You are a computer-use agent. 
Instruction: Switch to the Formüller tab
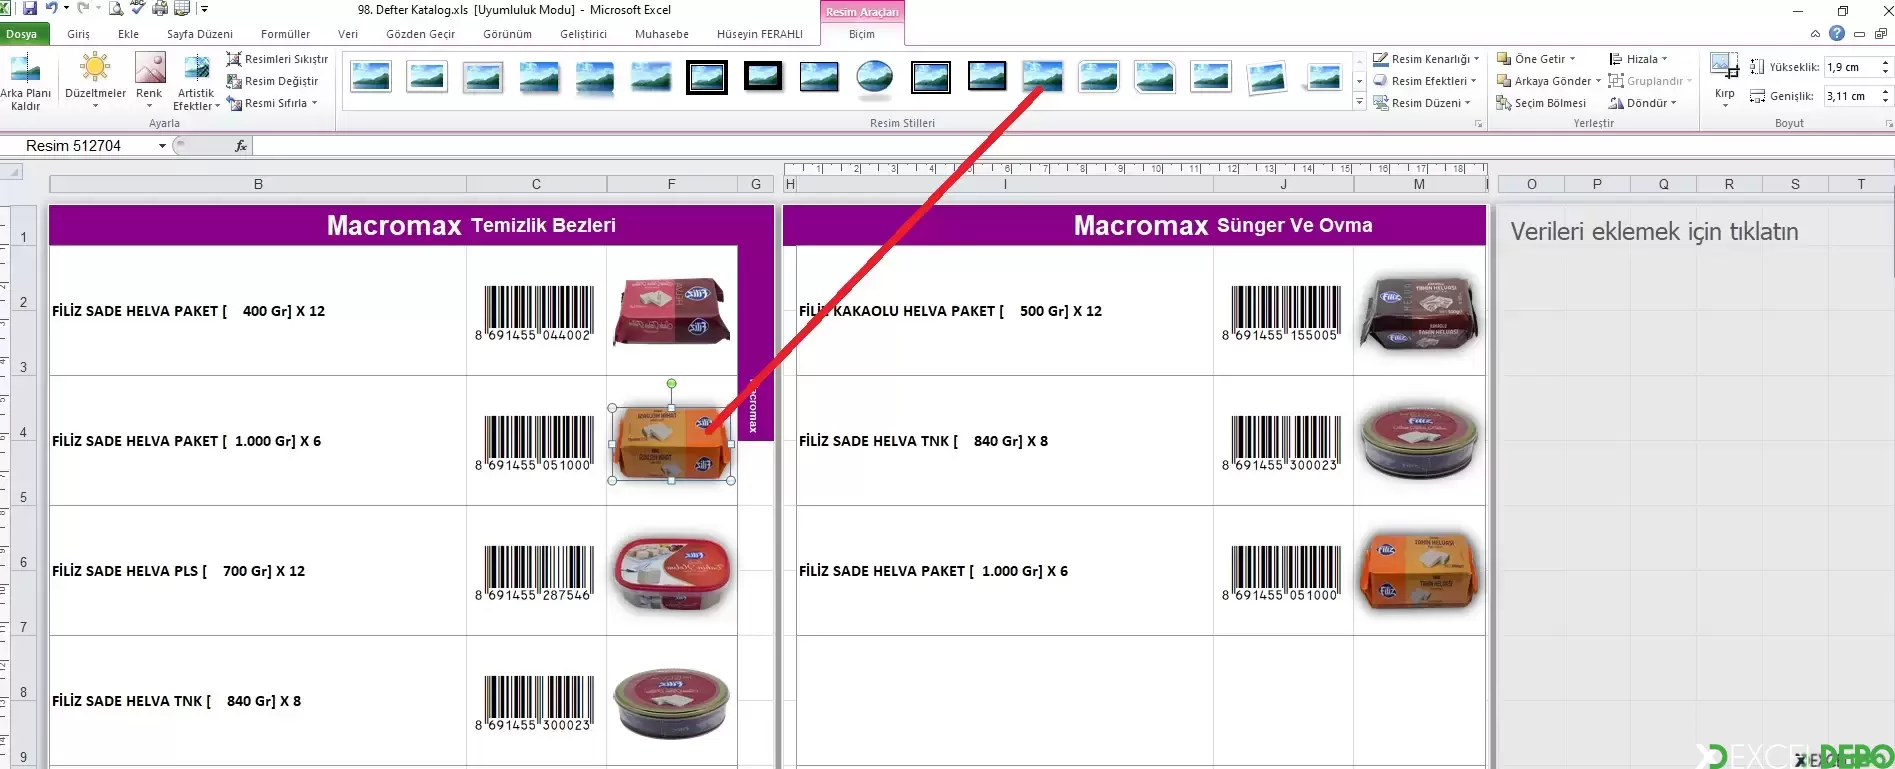(x=286, y=34)
